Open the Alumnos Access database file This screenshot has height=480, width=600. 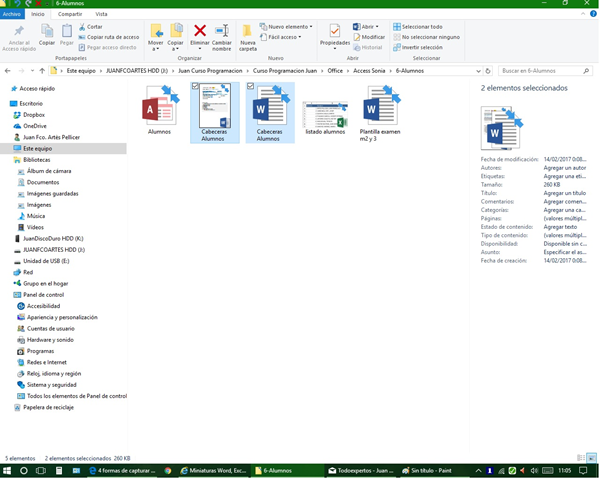pos(159,106)
